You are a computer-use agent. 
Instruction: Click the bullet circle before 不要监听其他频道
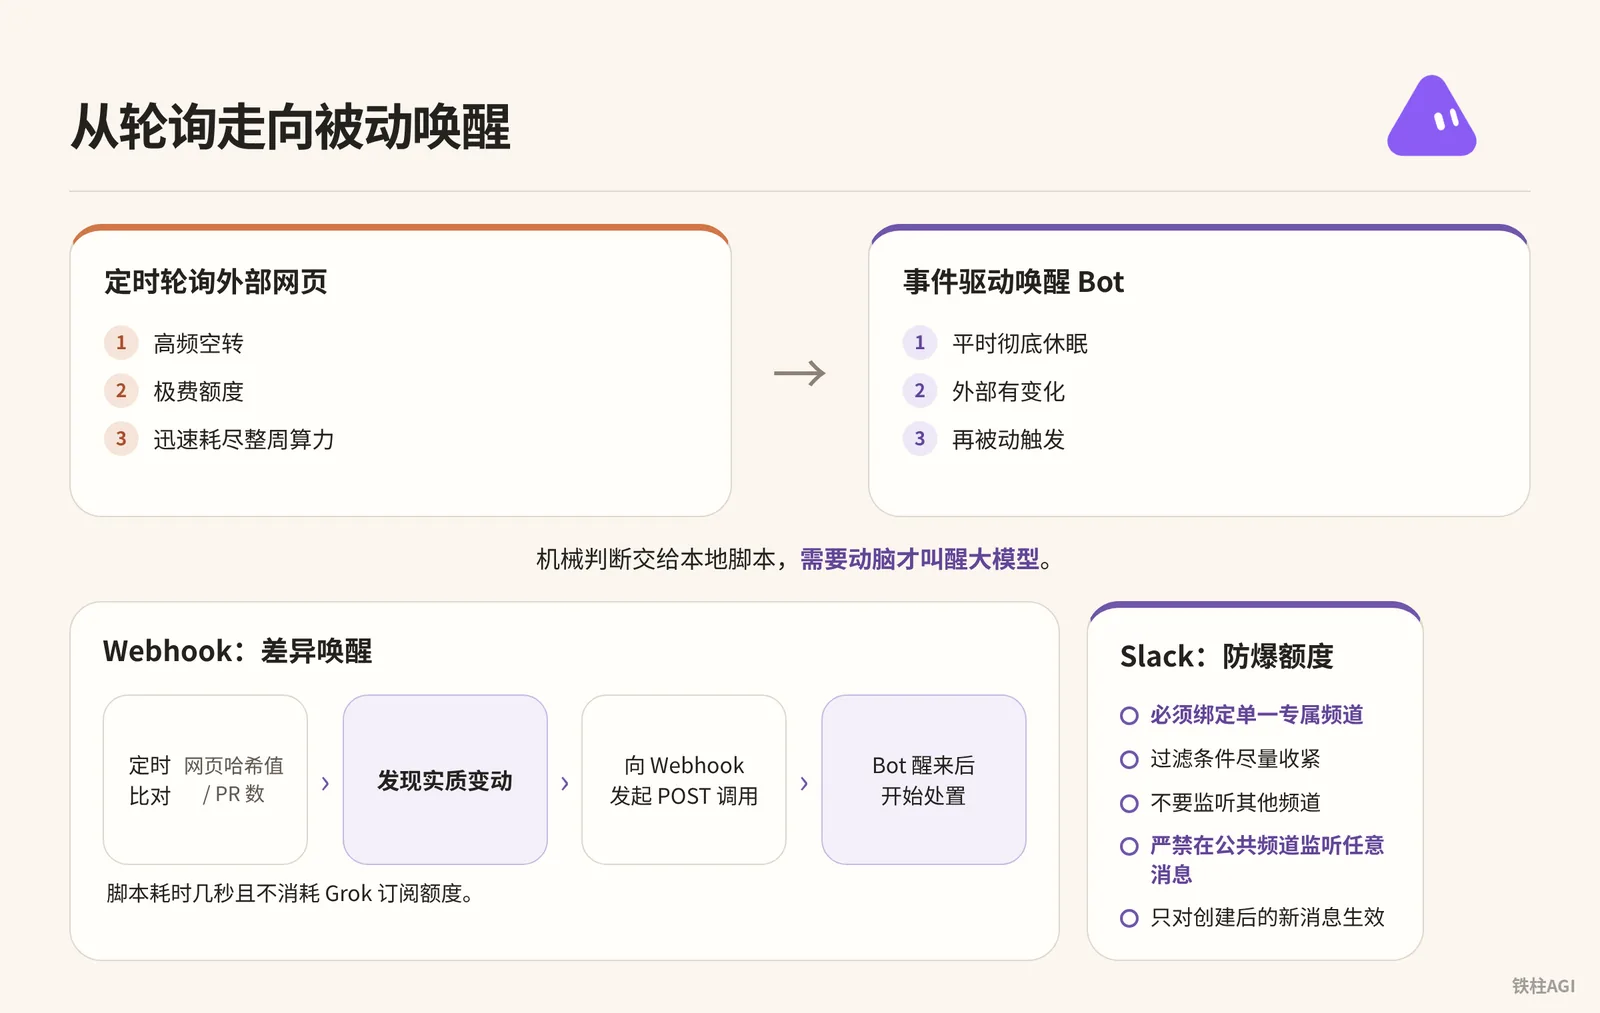pyautogui.click(x=1129, y=804)
